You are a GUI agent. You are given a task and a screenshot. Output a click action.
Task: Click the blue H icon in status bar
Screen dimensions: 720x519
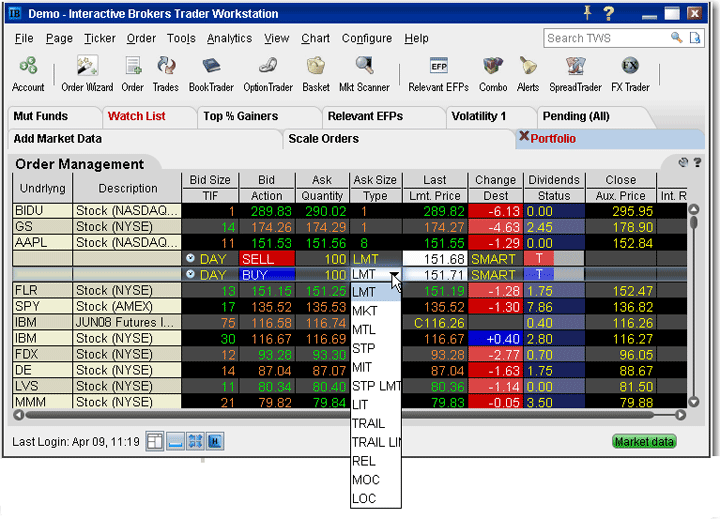click(215, 441)
